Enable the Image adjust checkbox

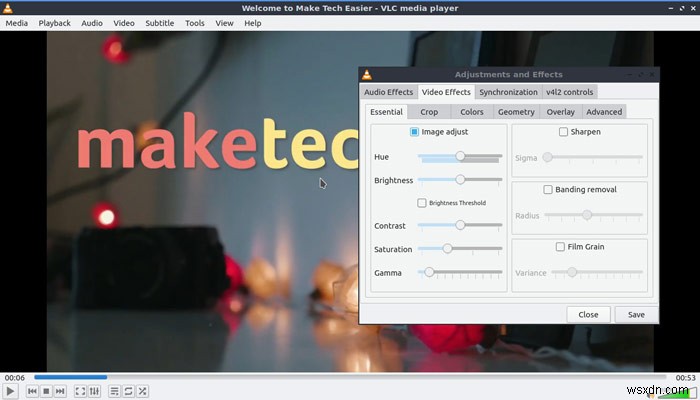[x=414, y=132]
